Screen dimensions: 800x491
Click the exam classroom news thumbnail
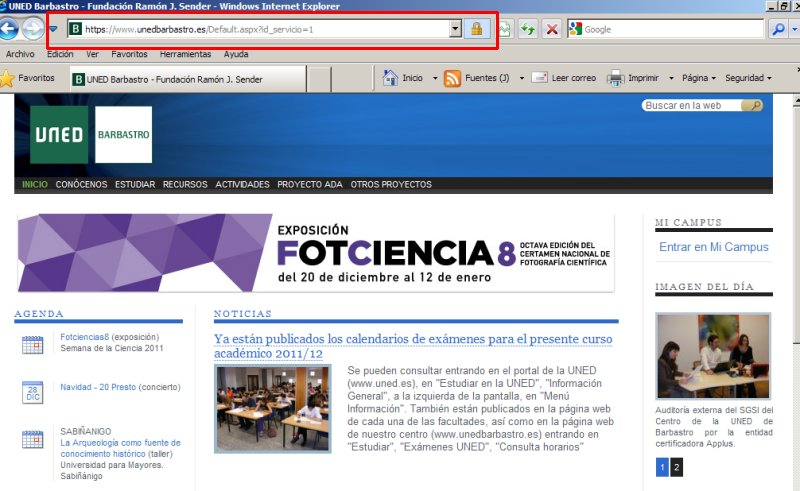pos(271,407)
